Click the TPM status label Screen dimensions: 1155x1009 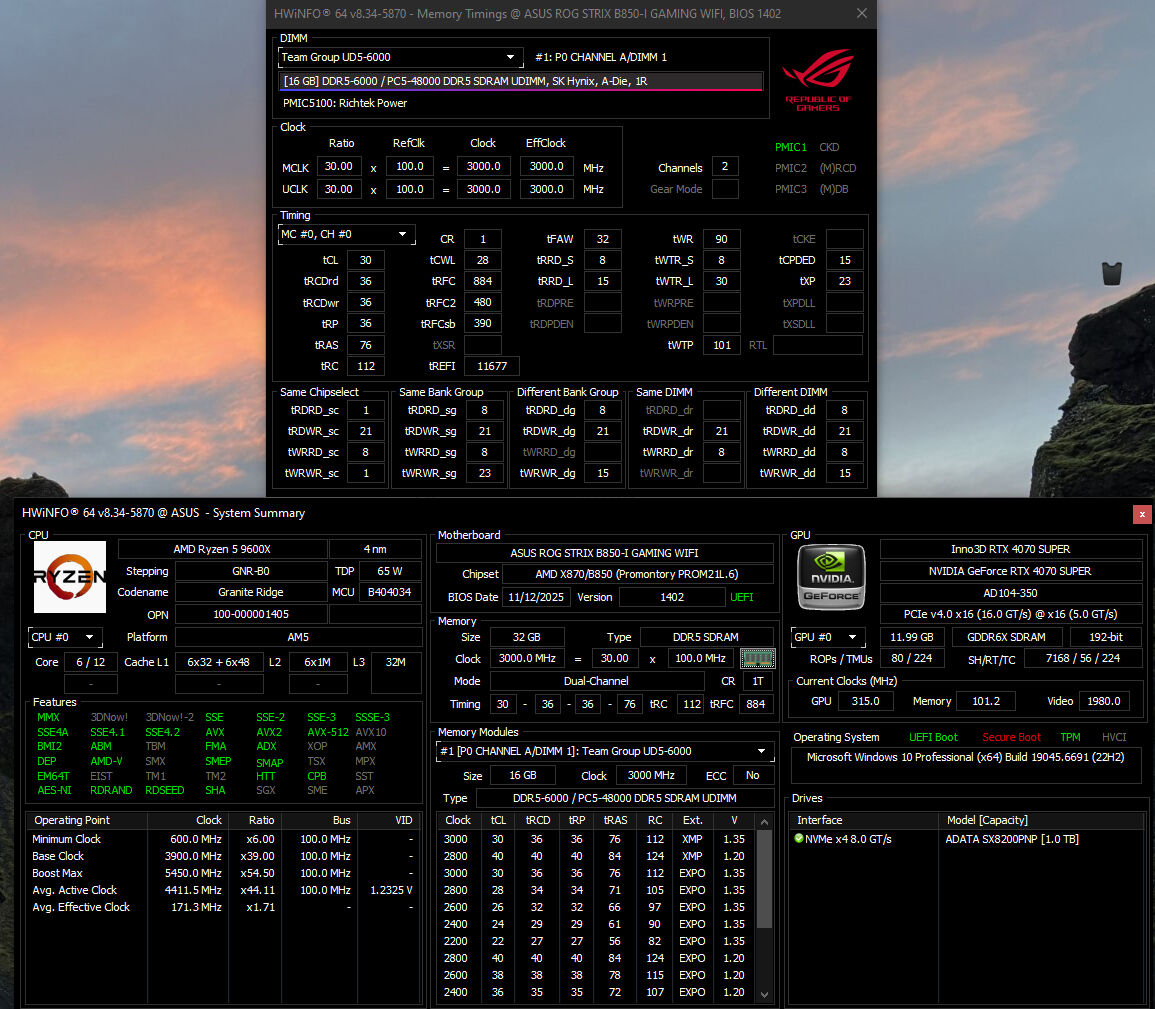[1070, 737]
